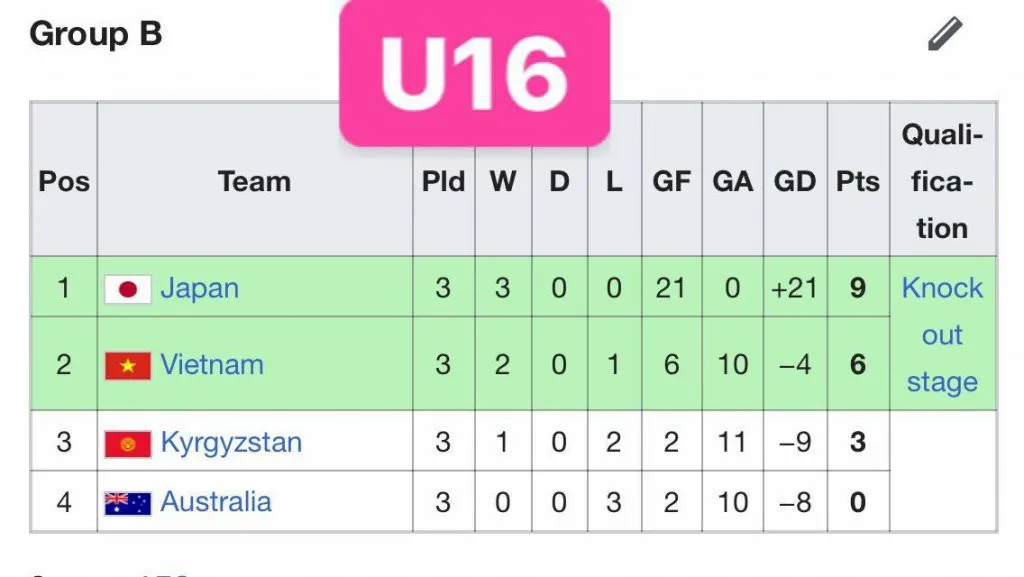Open the Knock out stage link
Image resolution: width=1024 pixels, height=577 pixels.
tap(941, 335)
